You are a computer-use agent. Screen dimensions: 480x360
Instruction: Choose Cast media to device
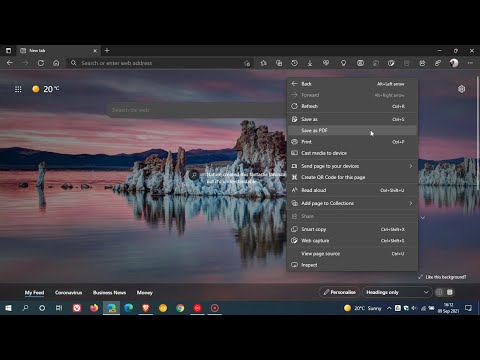(352, 153)
